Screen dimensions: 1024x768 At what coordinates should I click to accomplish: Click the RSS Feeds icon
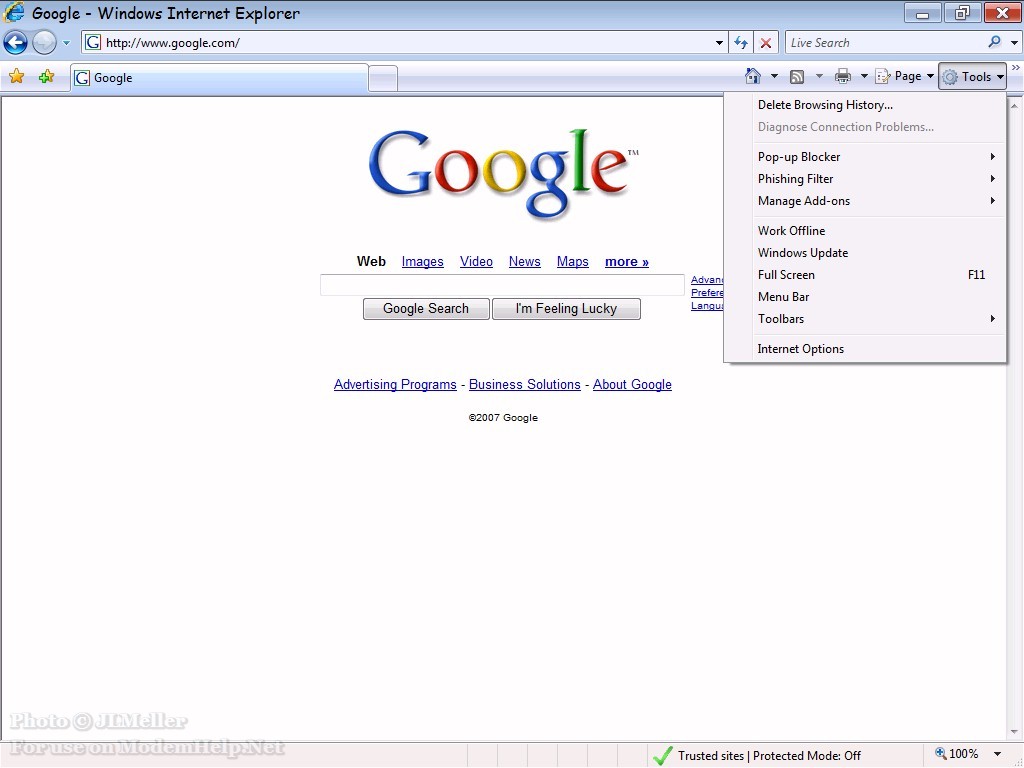point(797,77)
